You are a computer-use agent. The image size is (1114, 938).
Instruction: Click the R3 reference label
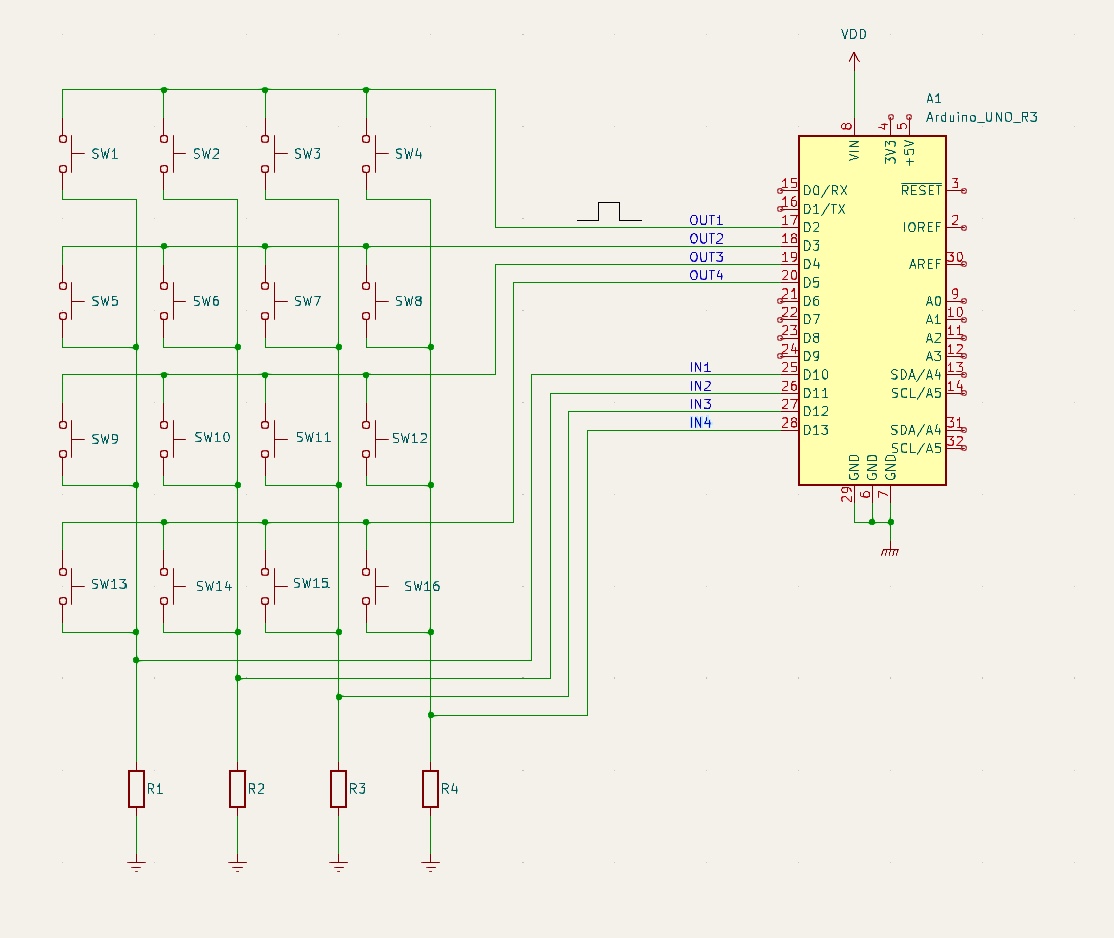357,789
